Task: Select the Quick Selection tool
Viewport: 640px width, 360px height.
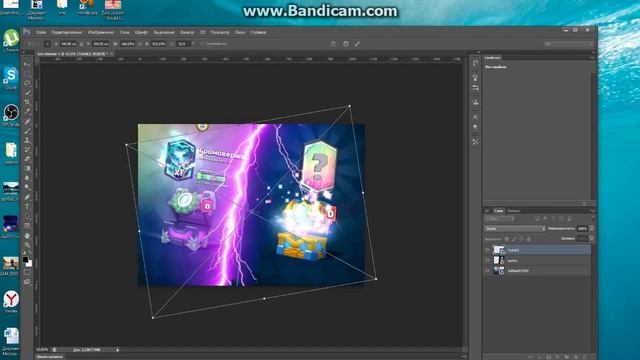Action: [27, 93]
